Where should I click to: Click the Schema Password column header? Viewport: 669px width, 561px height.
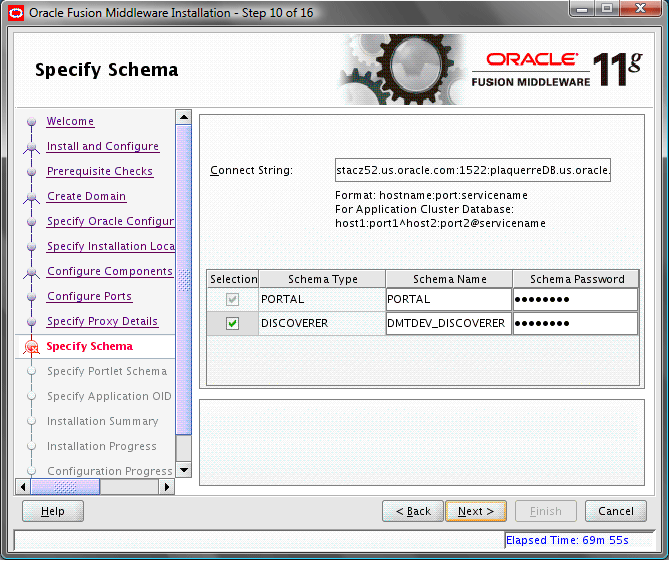[x=576, y=279]
